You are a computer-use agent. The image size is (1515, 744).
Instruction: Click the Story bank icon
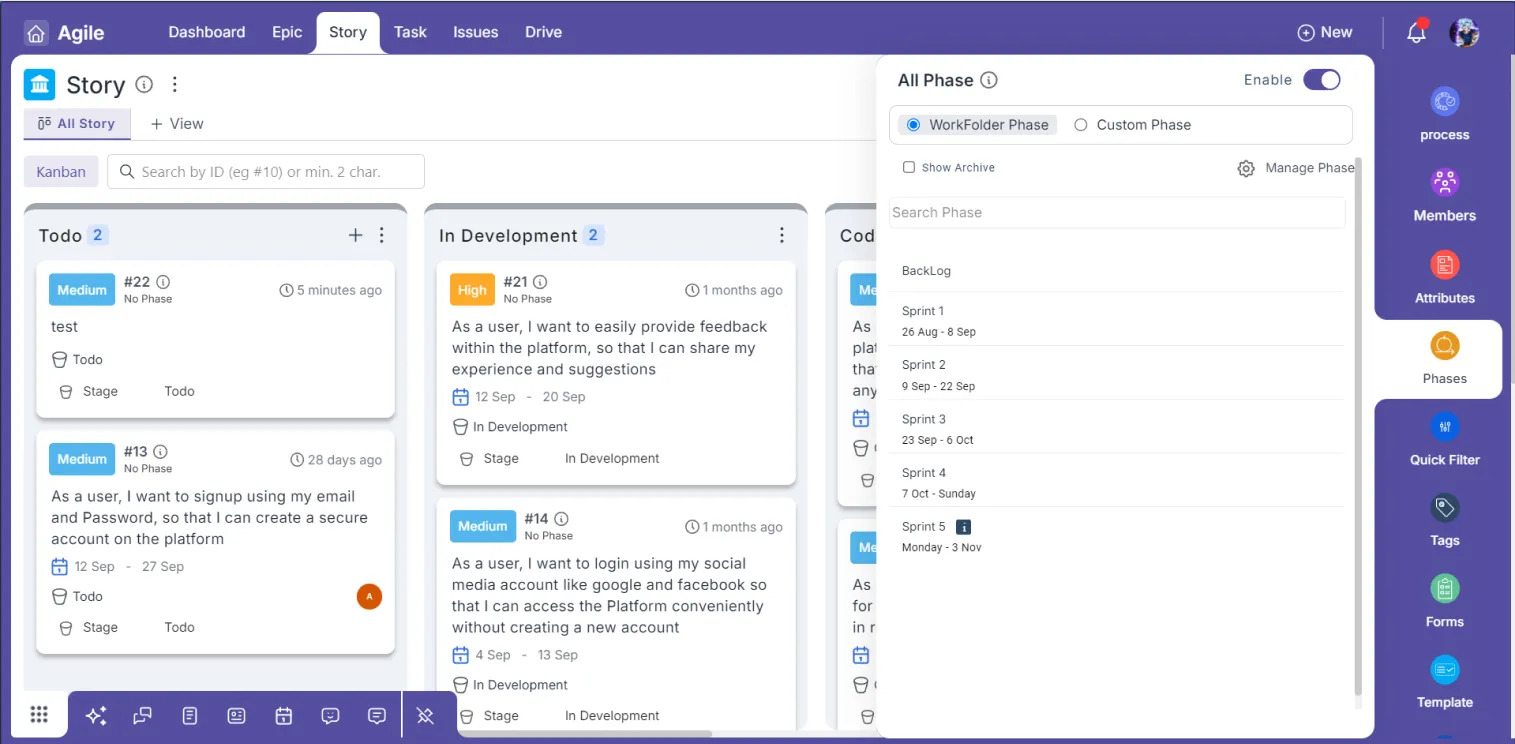click(x=39, y=85)
